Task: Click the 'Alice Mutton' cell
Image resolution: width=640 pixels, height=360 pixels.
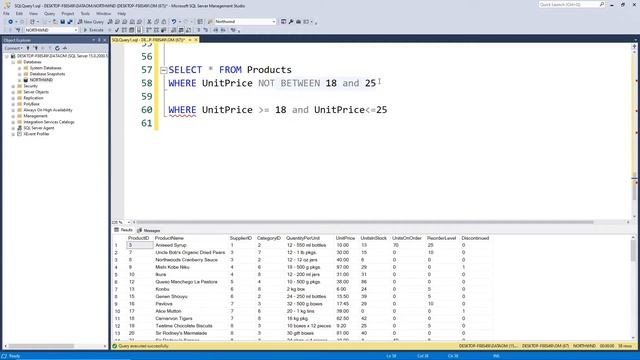Action: tap(168, 311)
